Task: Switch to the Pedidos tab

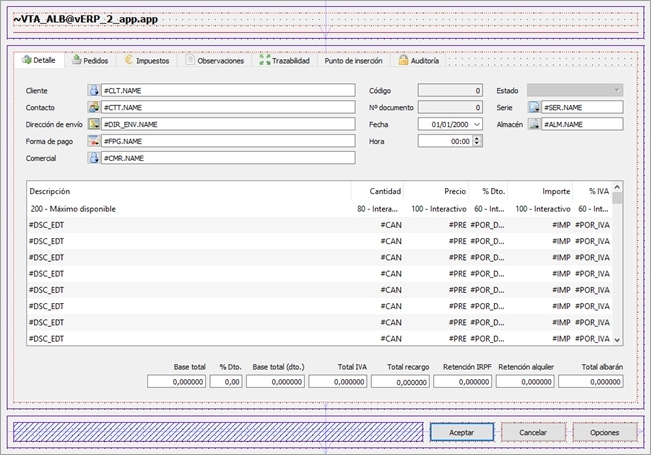Action: coord(90,61)
